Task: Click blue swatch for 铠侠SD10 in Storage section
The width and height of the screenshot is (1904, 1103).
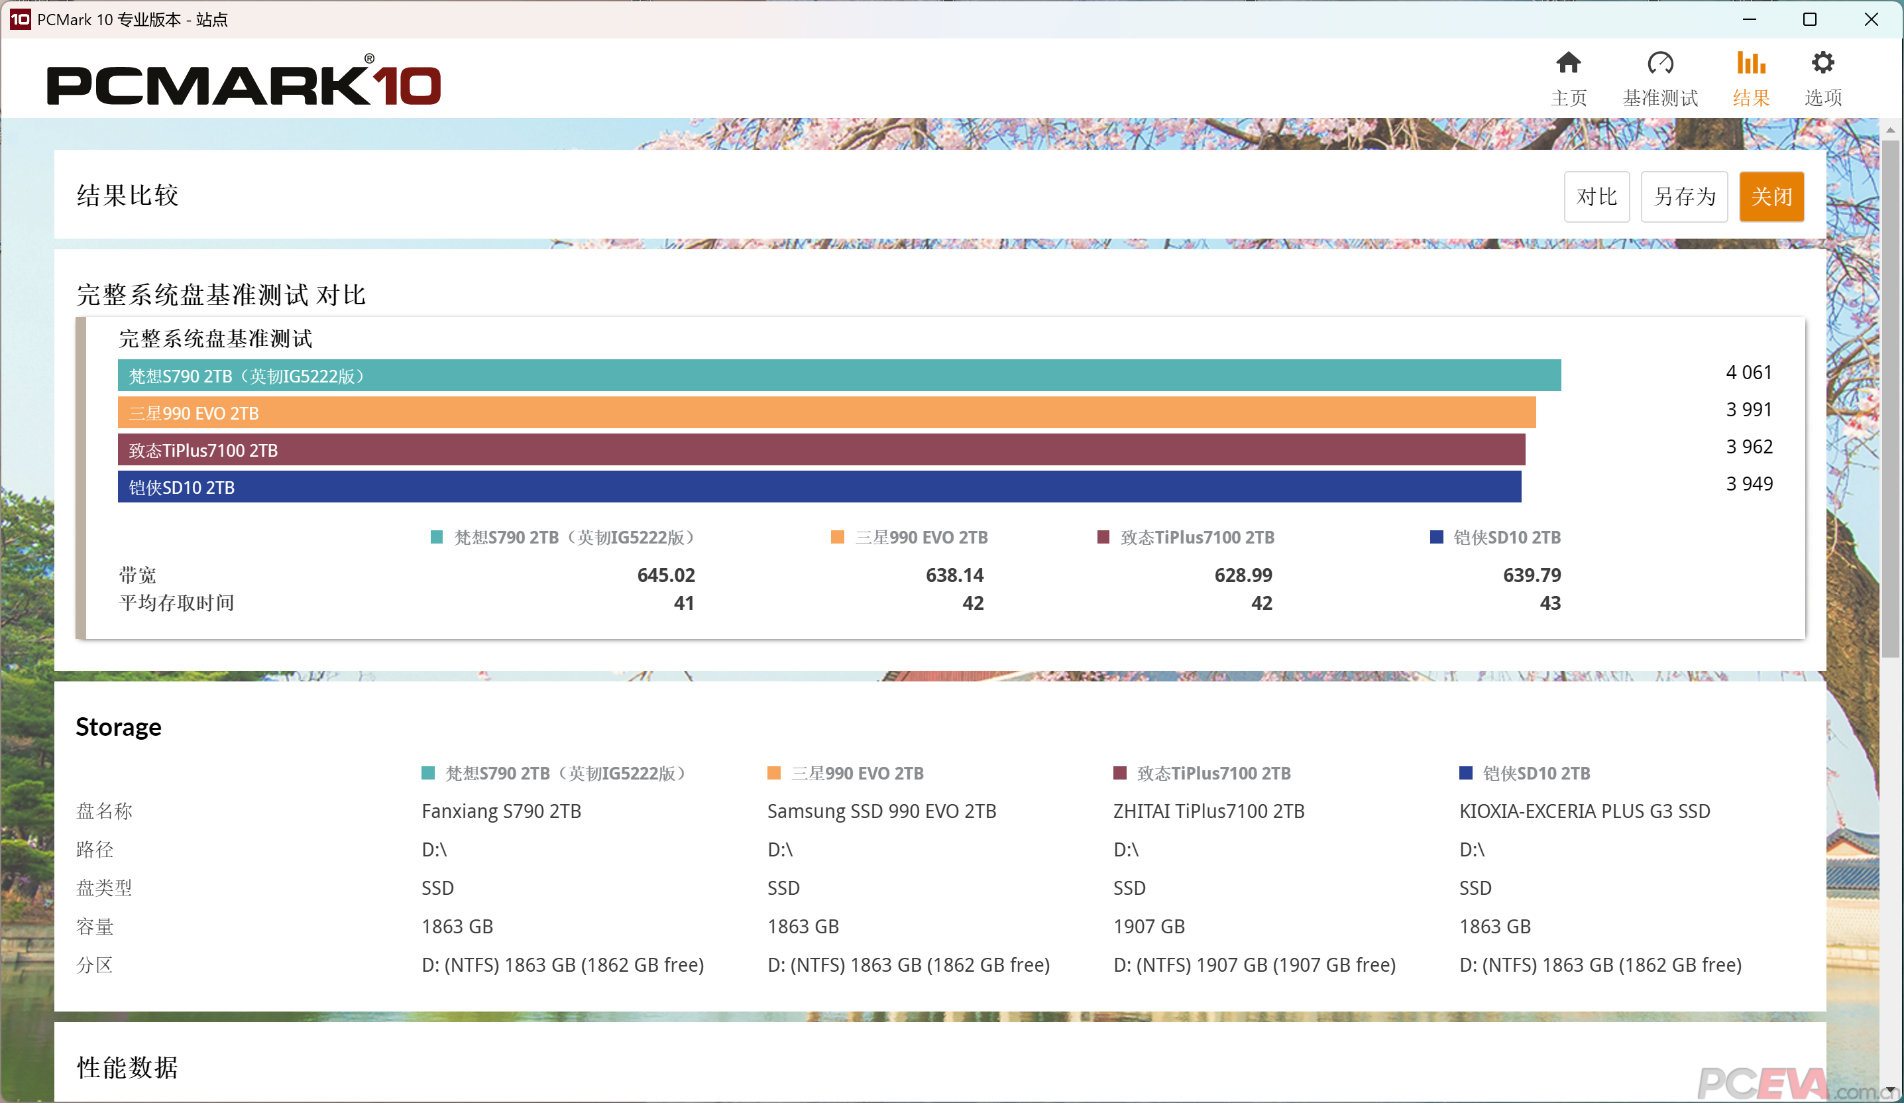Action: click(x=1466, y=773)
